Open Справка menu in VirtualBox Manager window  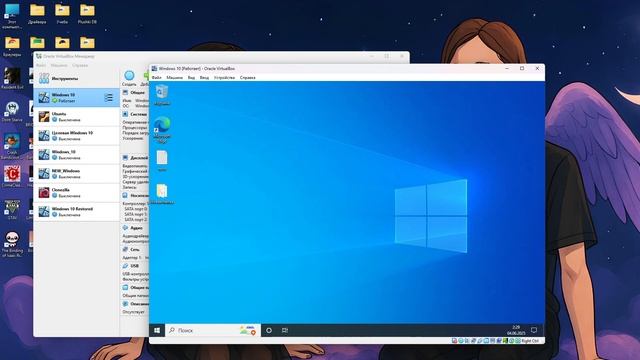click(80, 65)
